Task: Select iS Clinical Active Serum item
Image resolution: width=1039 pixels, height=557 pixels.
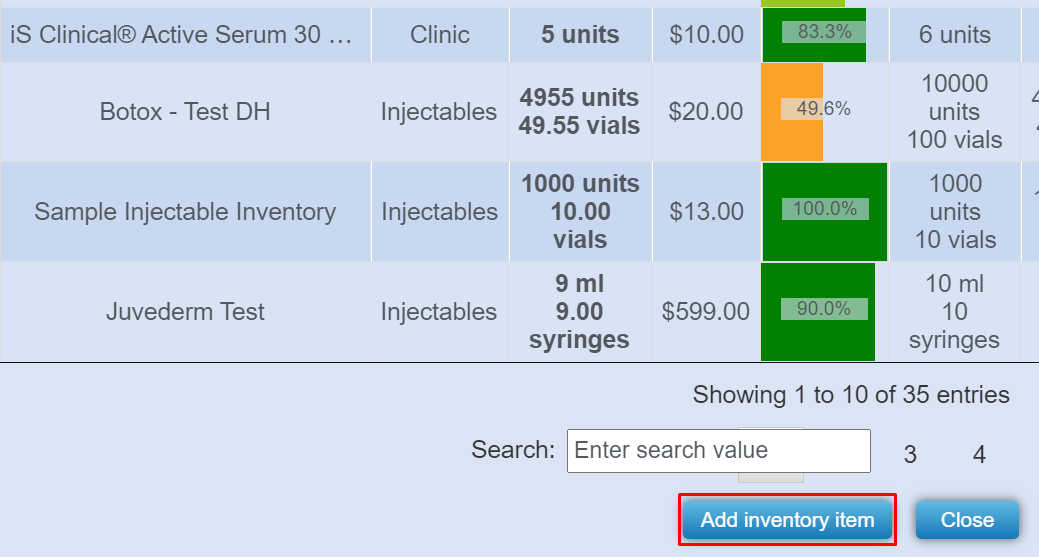Action: (181, 34)
